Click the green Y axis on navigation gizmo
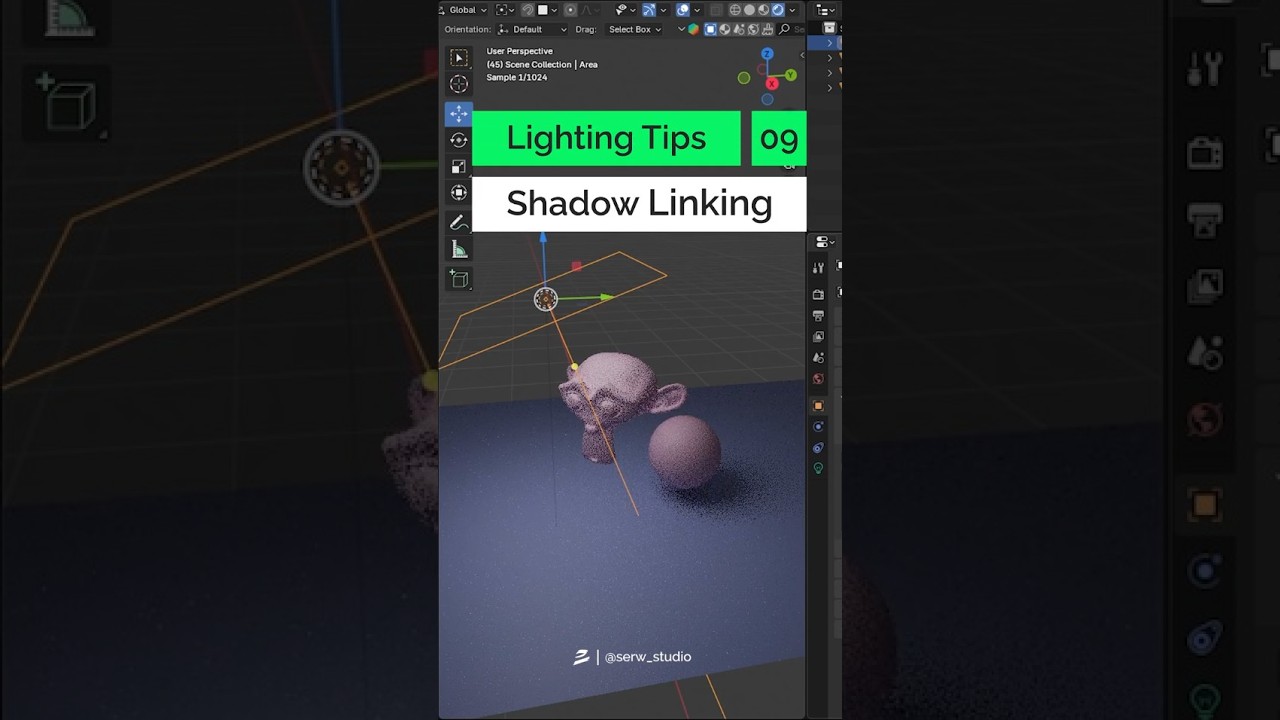This screenshot has height=720, width=1280. pyautogui.click(x=790, y=75)
